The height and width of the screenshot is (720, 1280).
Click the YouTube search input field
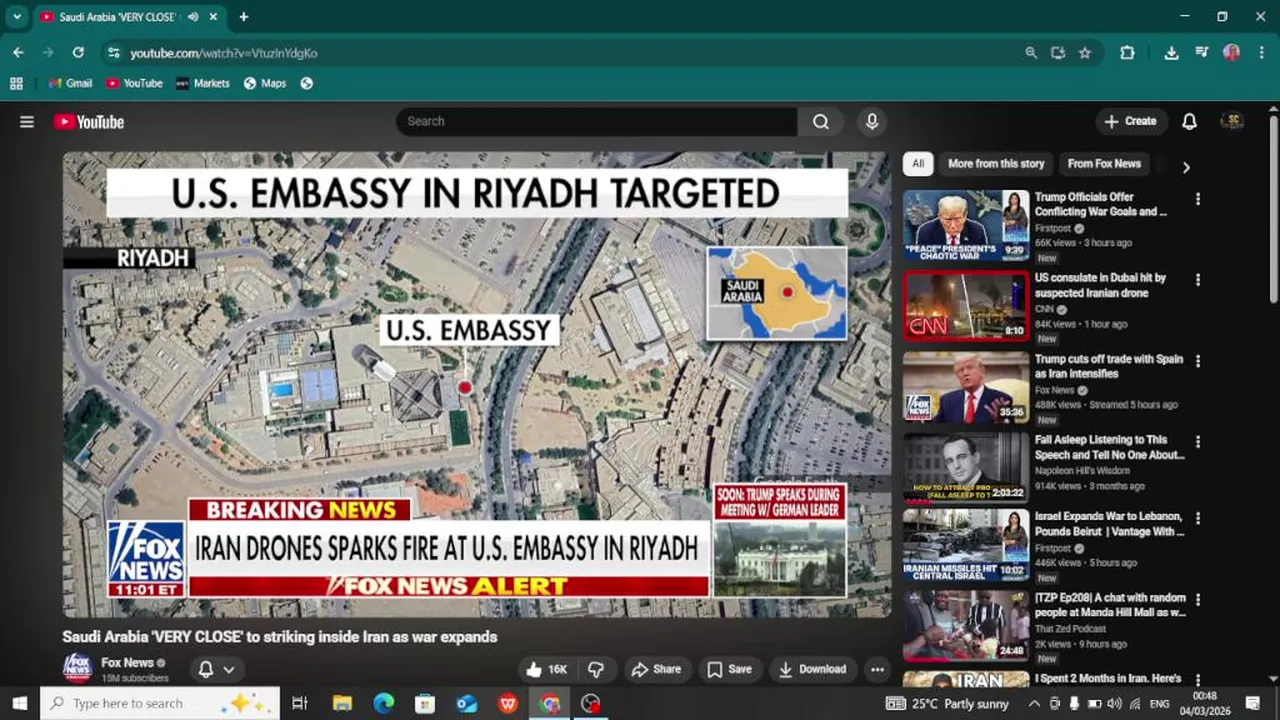(x=597, y=122)
